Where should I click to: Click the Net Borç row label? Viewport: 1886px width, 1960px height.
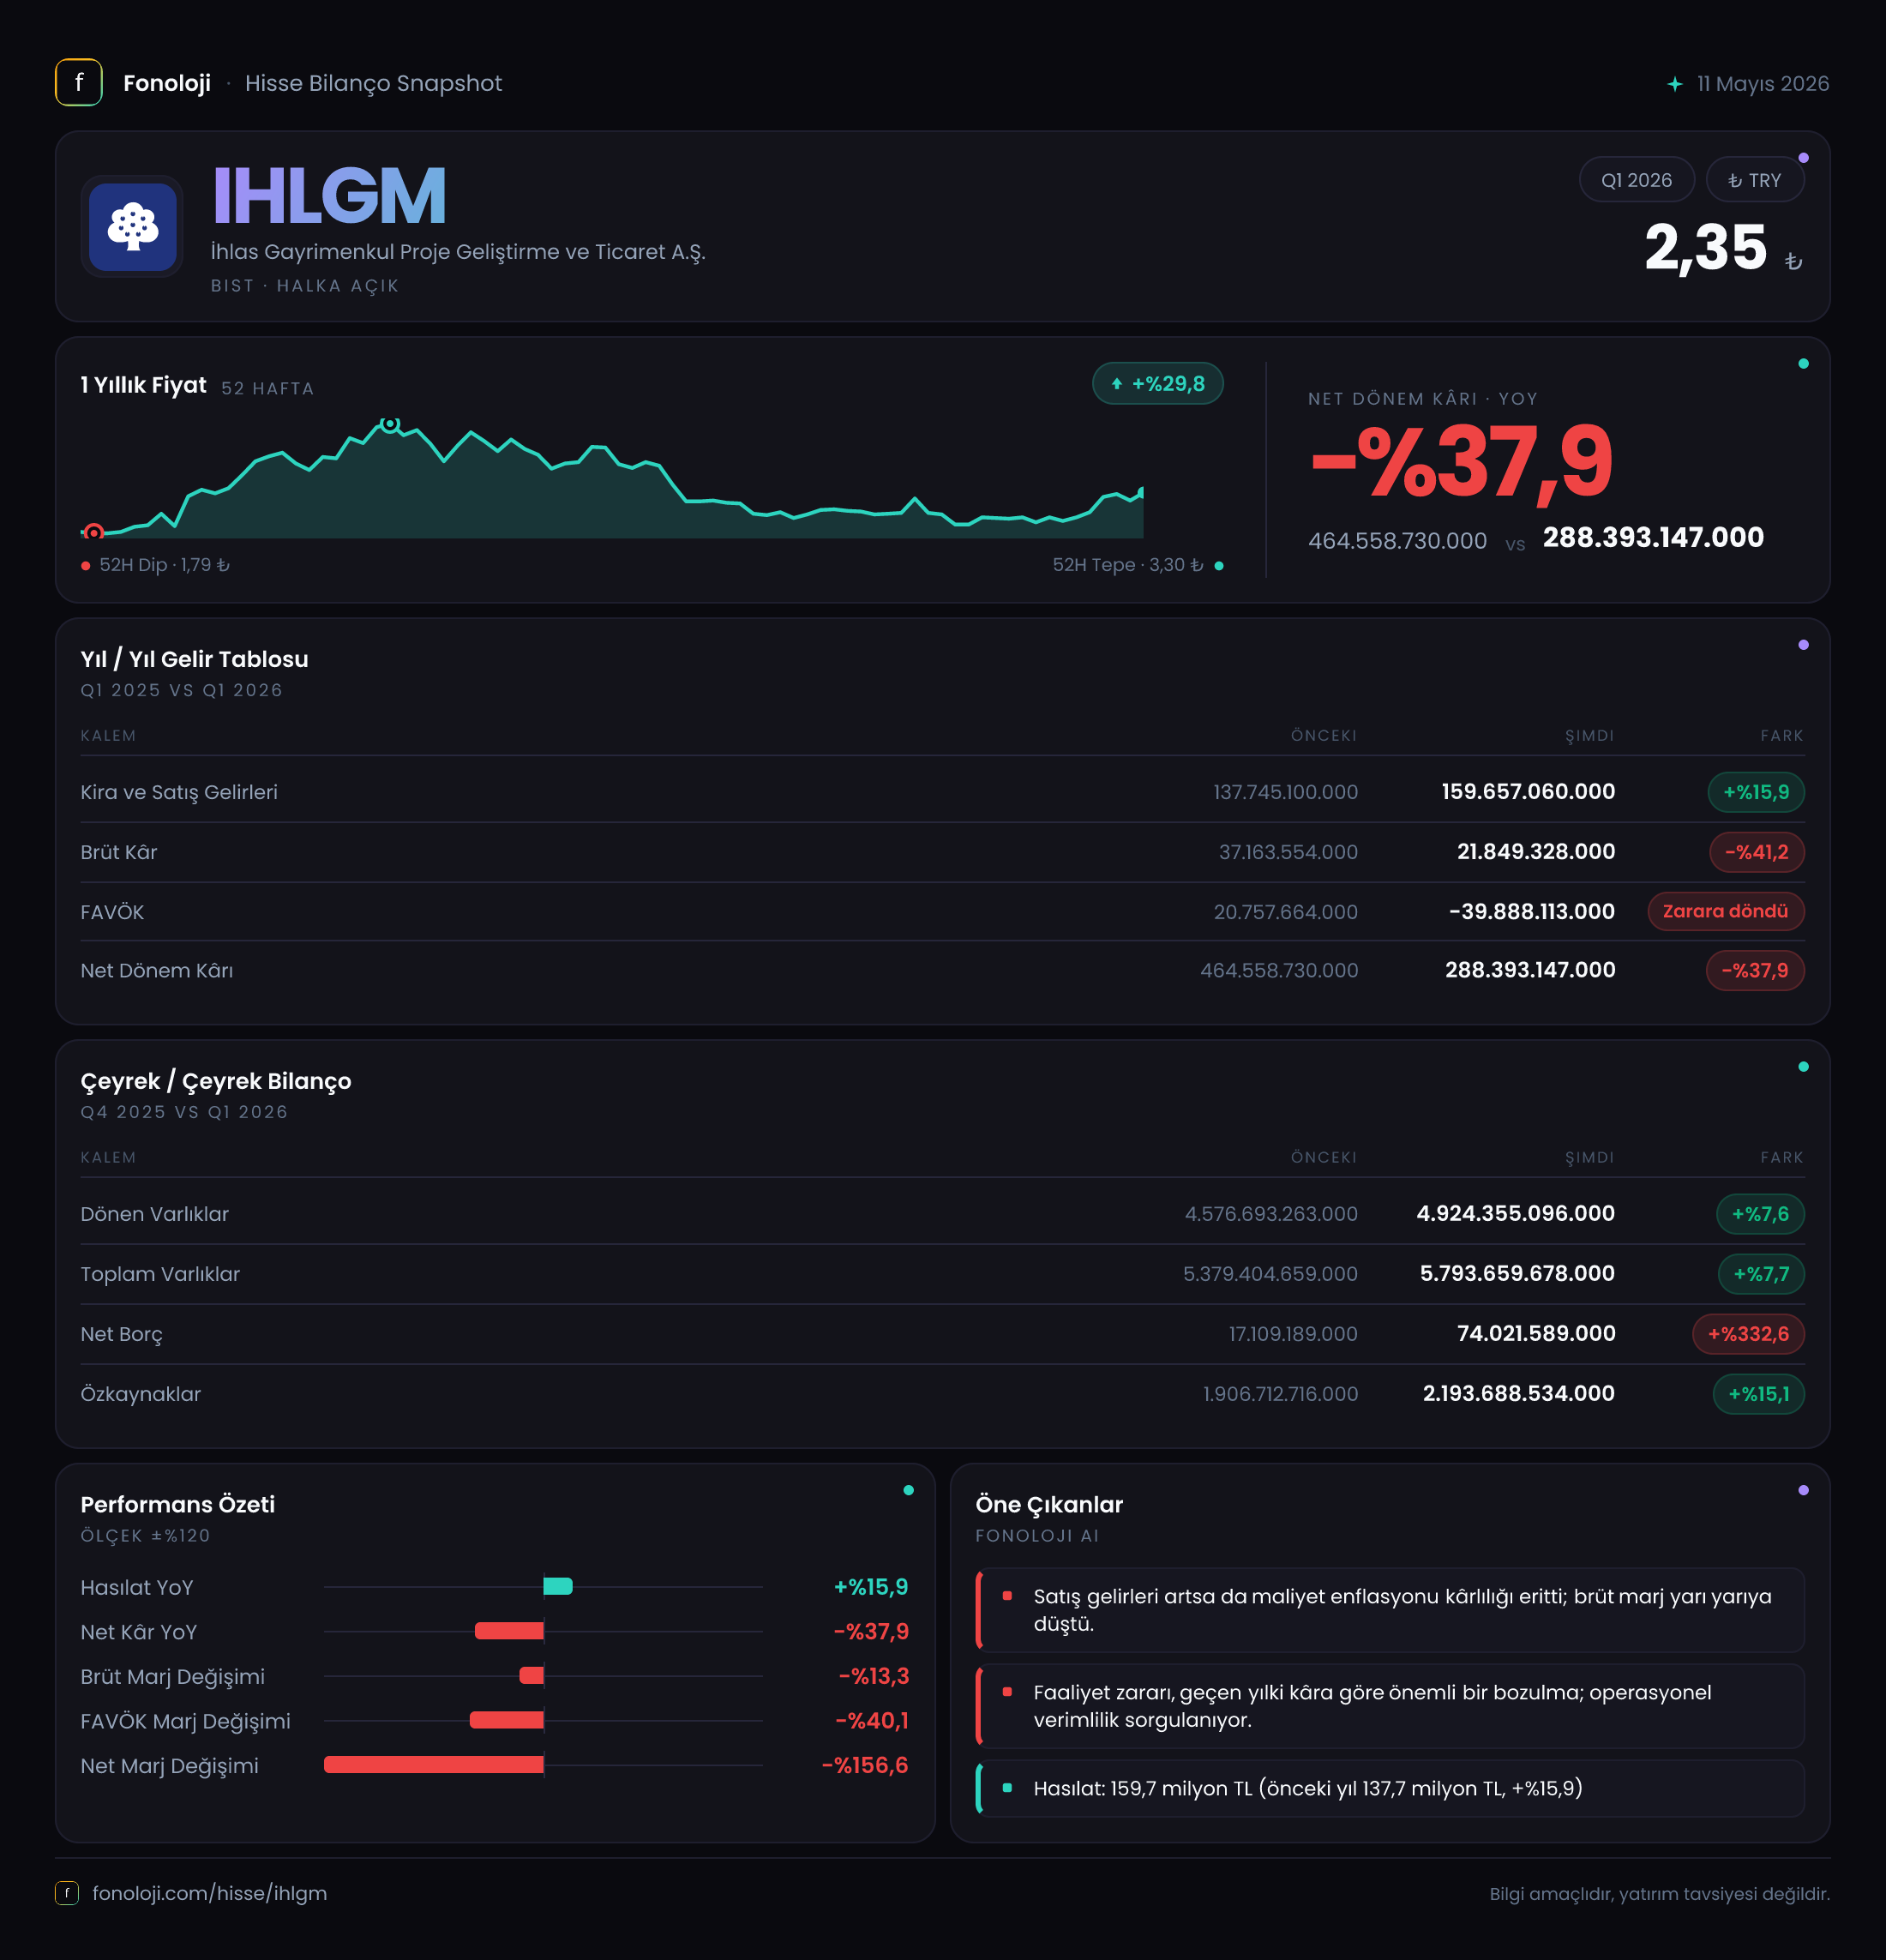(122, 1334)
